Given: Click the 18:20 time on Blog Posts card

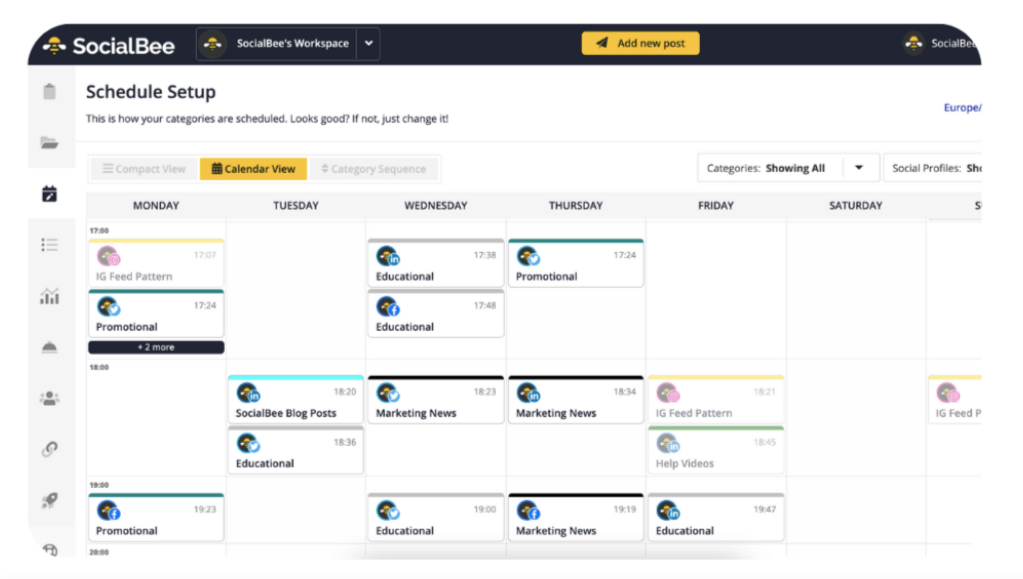Looking at the screenshot, I should point(345,392).
